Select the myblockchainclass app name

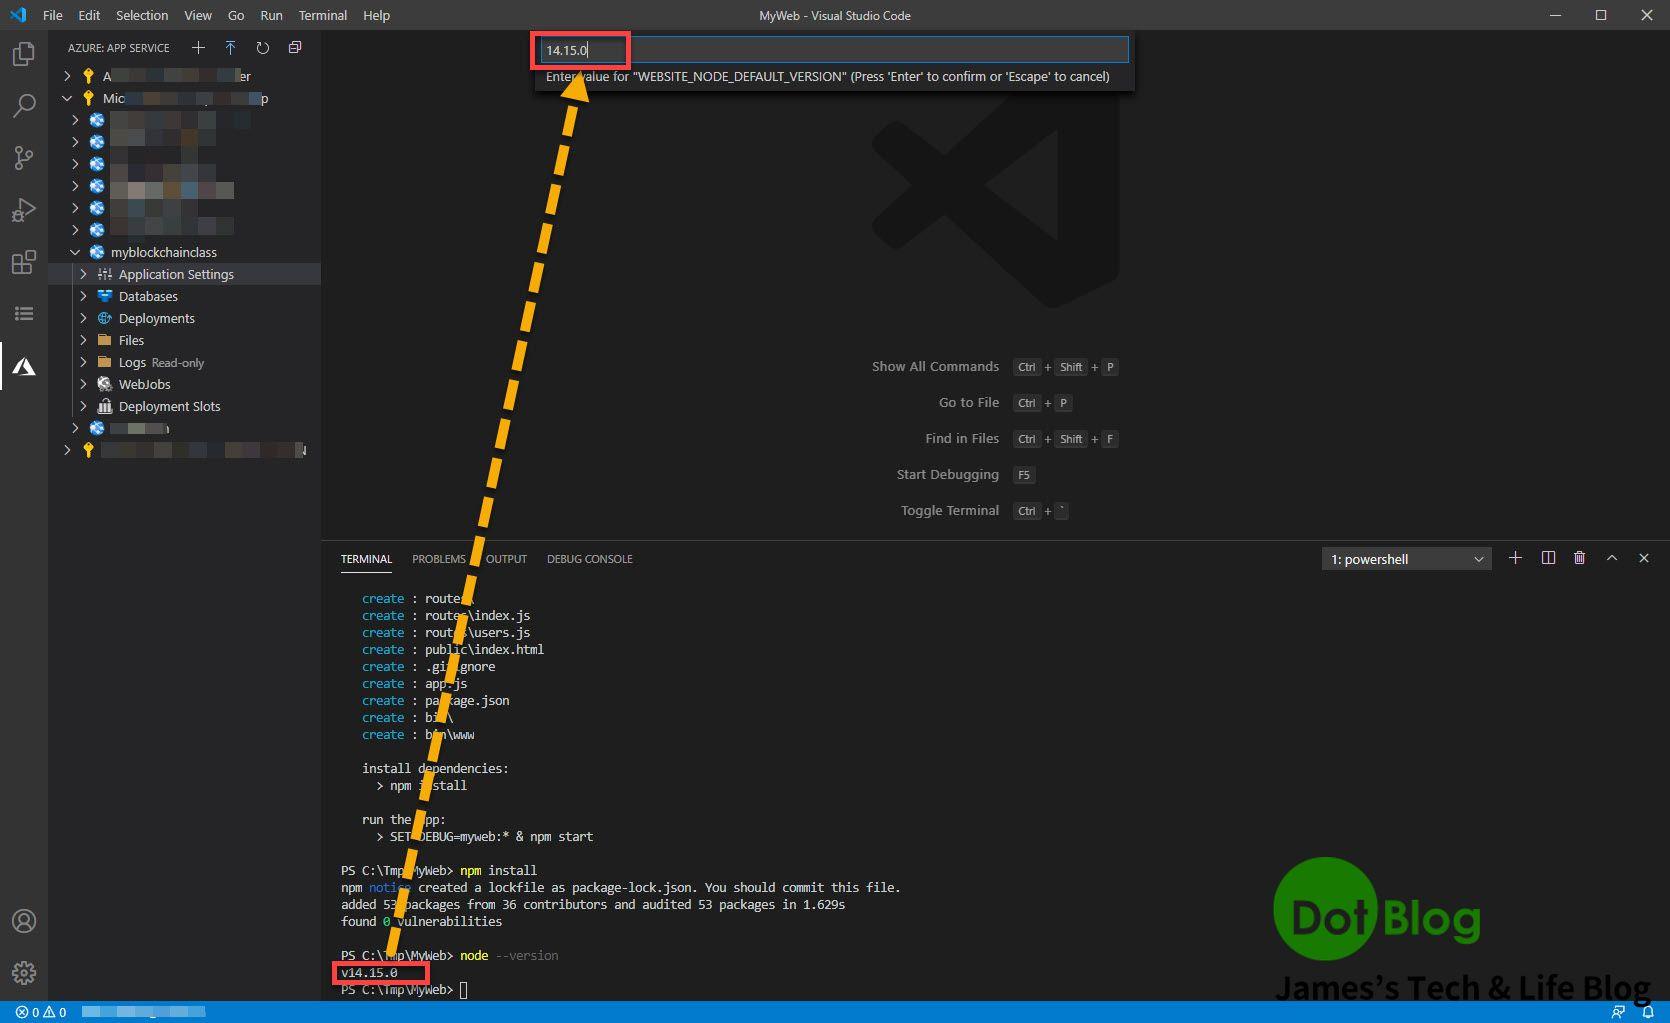tap(164, 252)
